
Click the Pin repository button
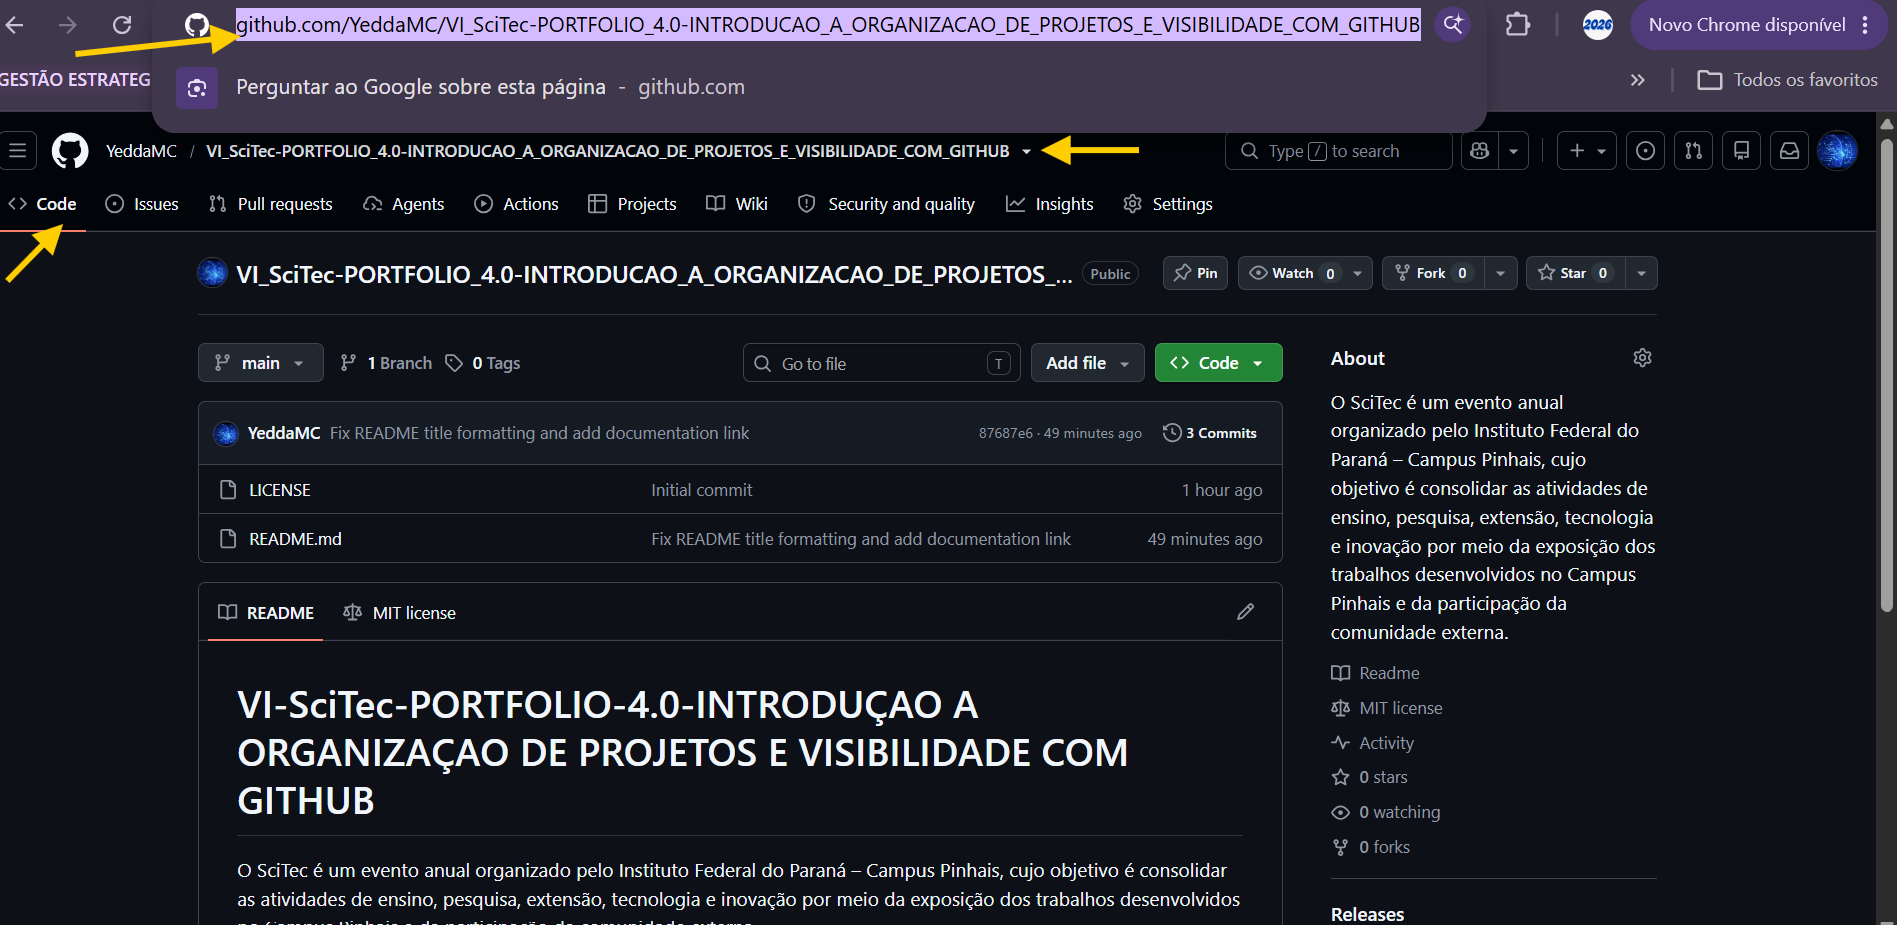point(1195,273)
